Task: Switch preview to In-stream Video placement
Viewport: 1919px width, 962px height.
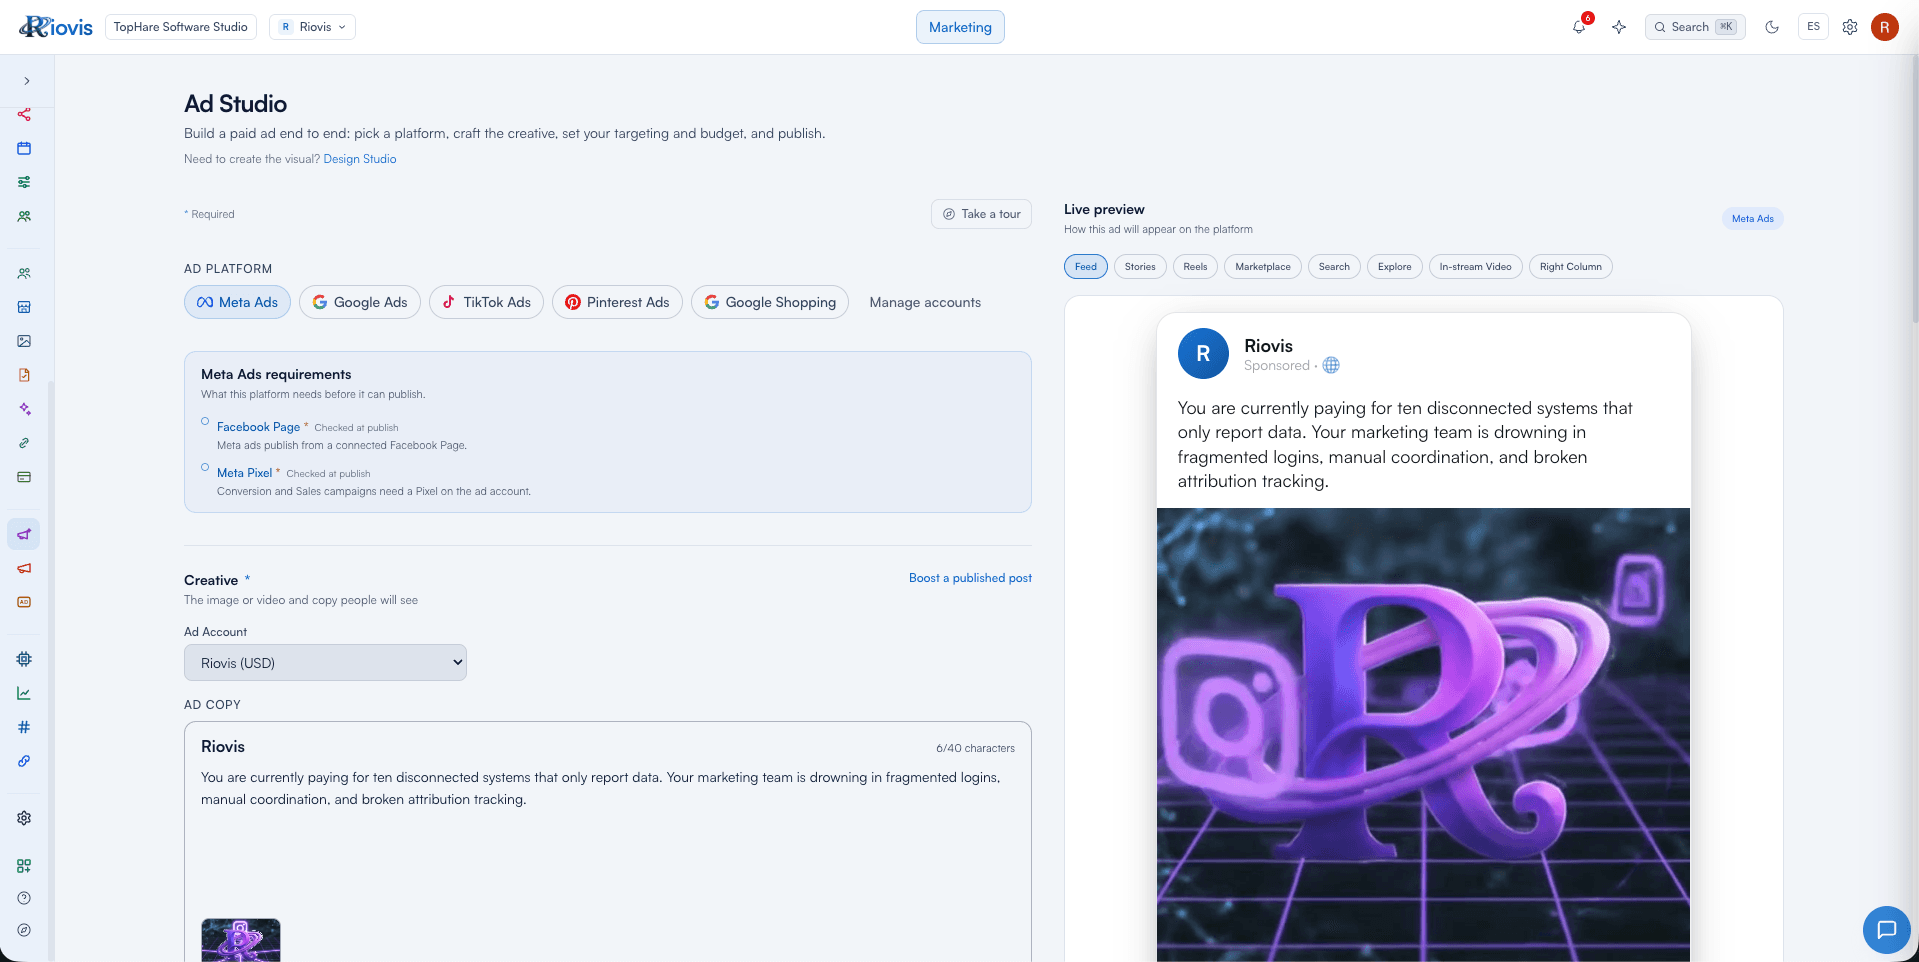Action: tap(1476, 267)
